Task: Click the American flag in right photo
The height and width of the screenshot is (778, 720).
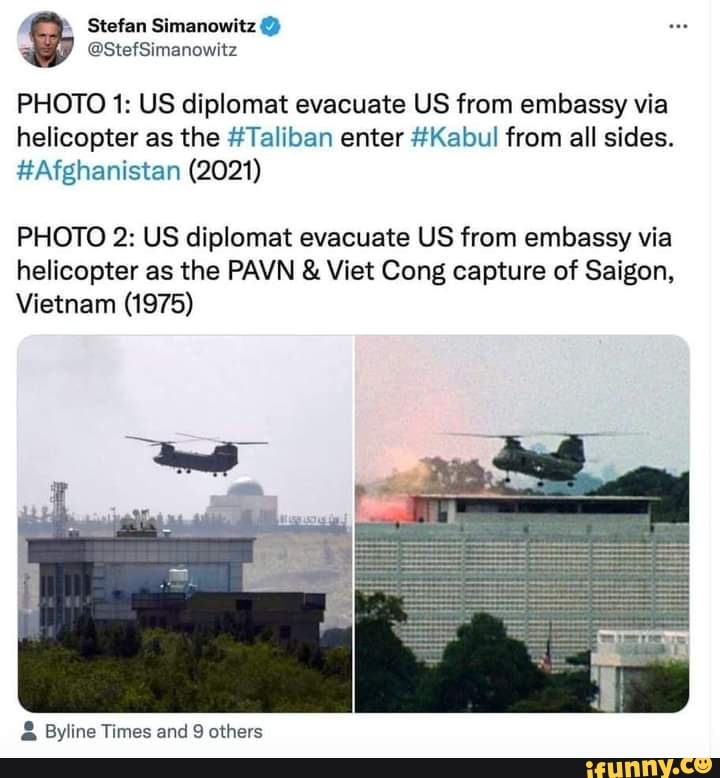Action: coord(546,656)
